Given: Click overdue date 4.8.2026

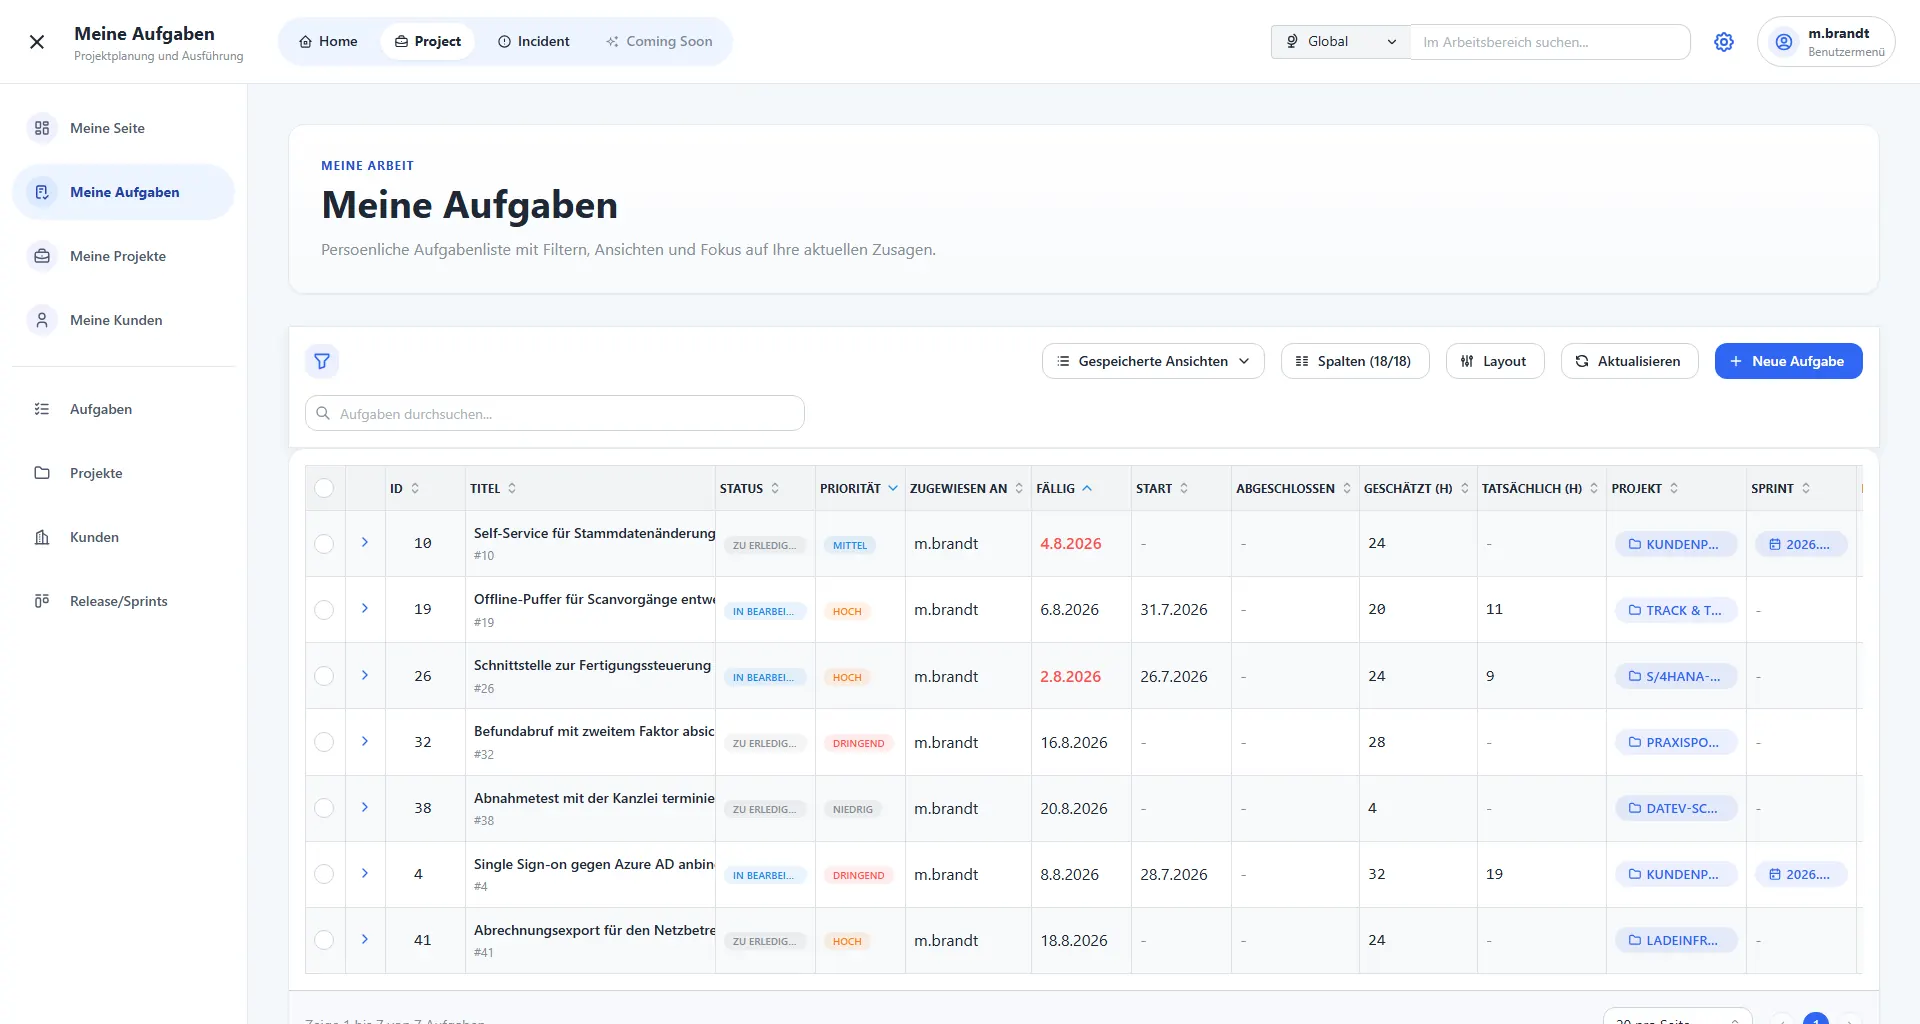Looking at the screenshot, I should [1070, 543].
